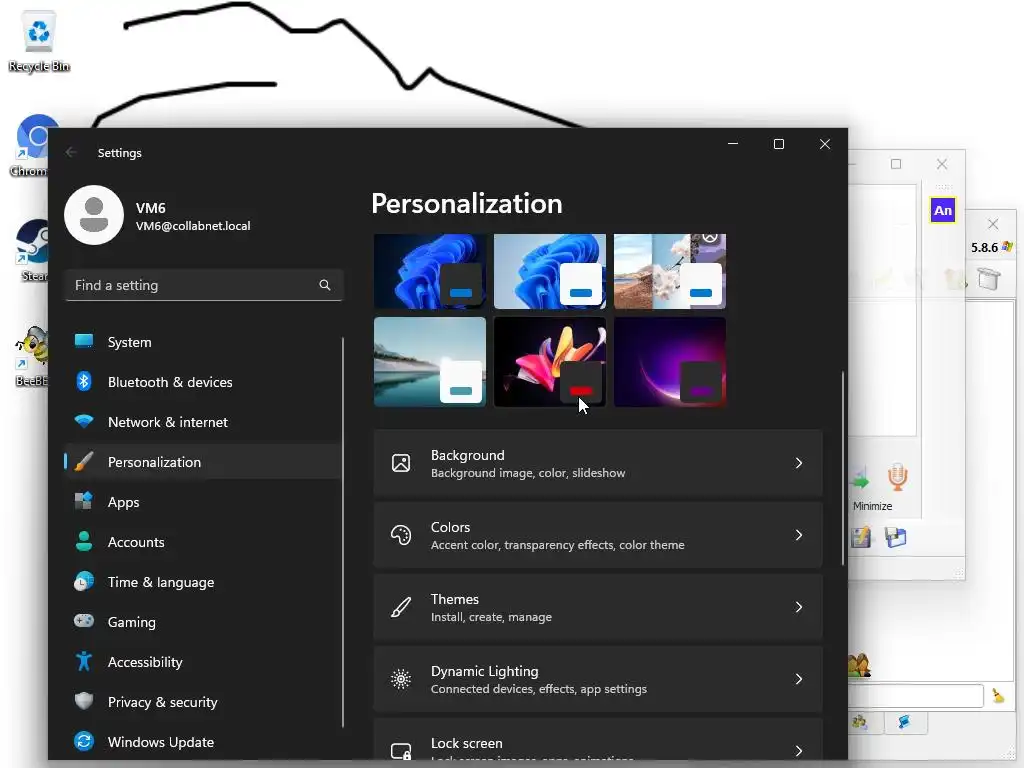The height and width of the screenshot is (768, 1024).
Task: Click the orange microphone icon in background window
Action: coord(898,477)
